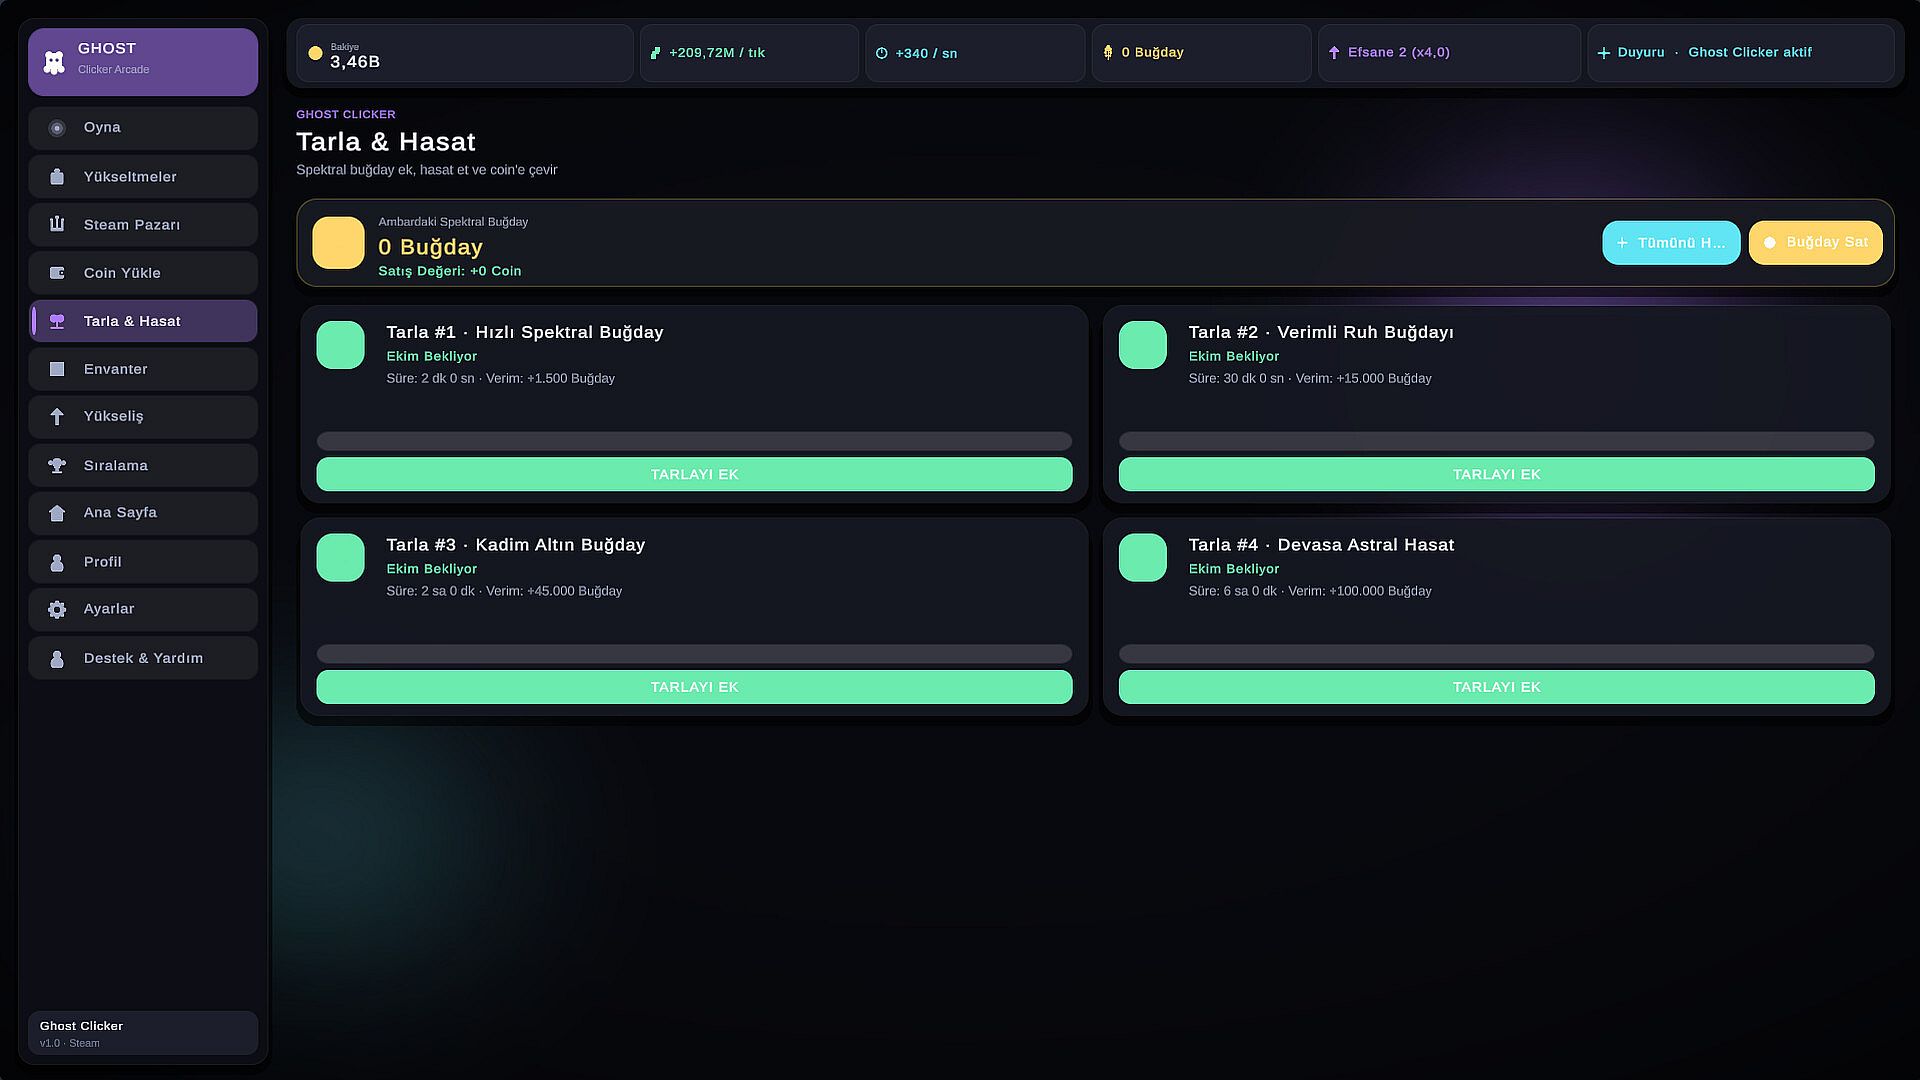Click the Coin Yükle wallet icon

57,273
